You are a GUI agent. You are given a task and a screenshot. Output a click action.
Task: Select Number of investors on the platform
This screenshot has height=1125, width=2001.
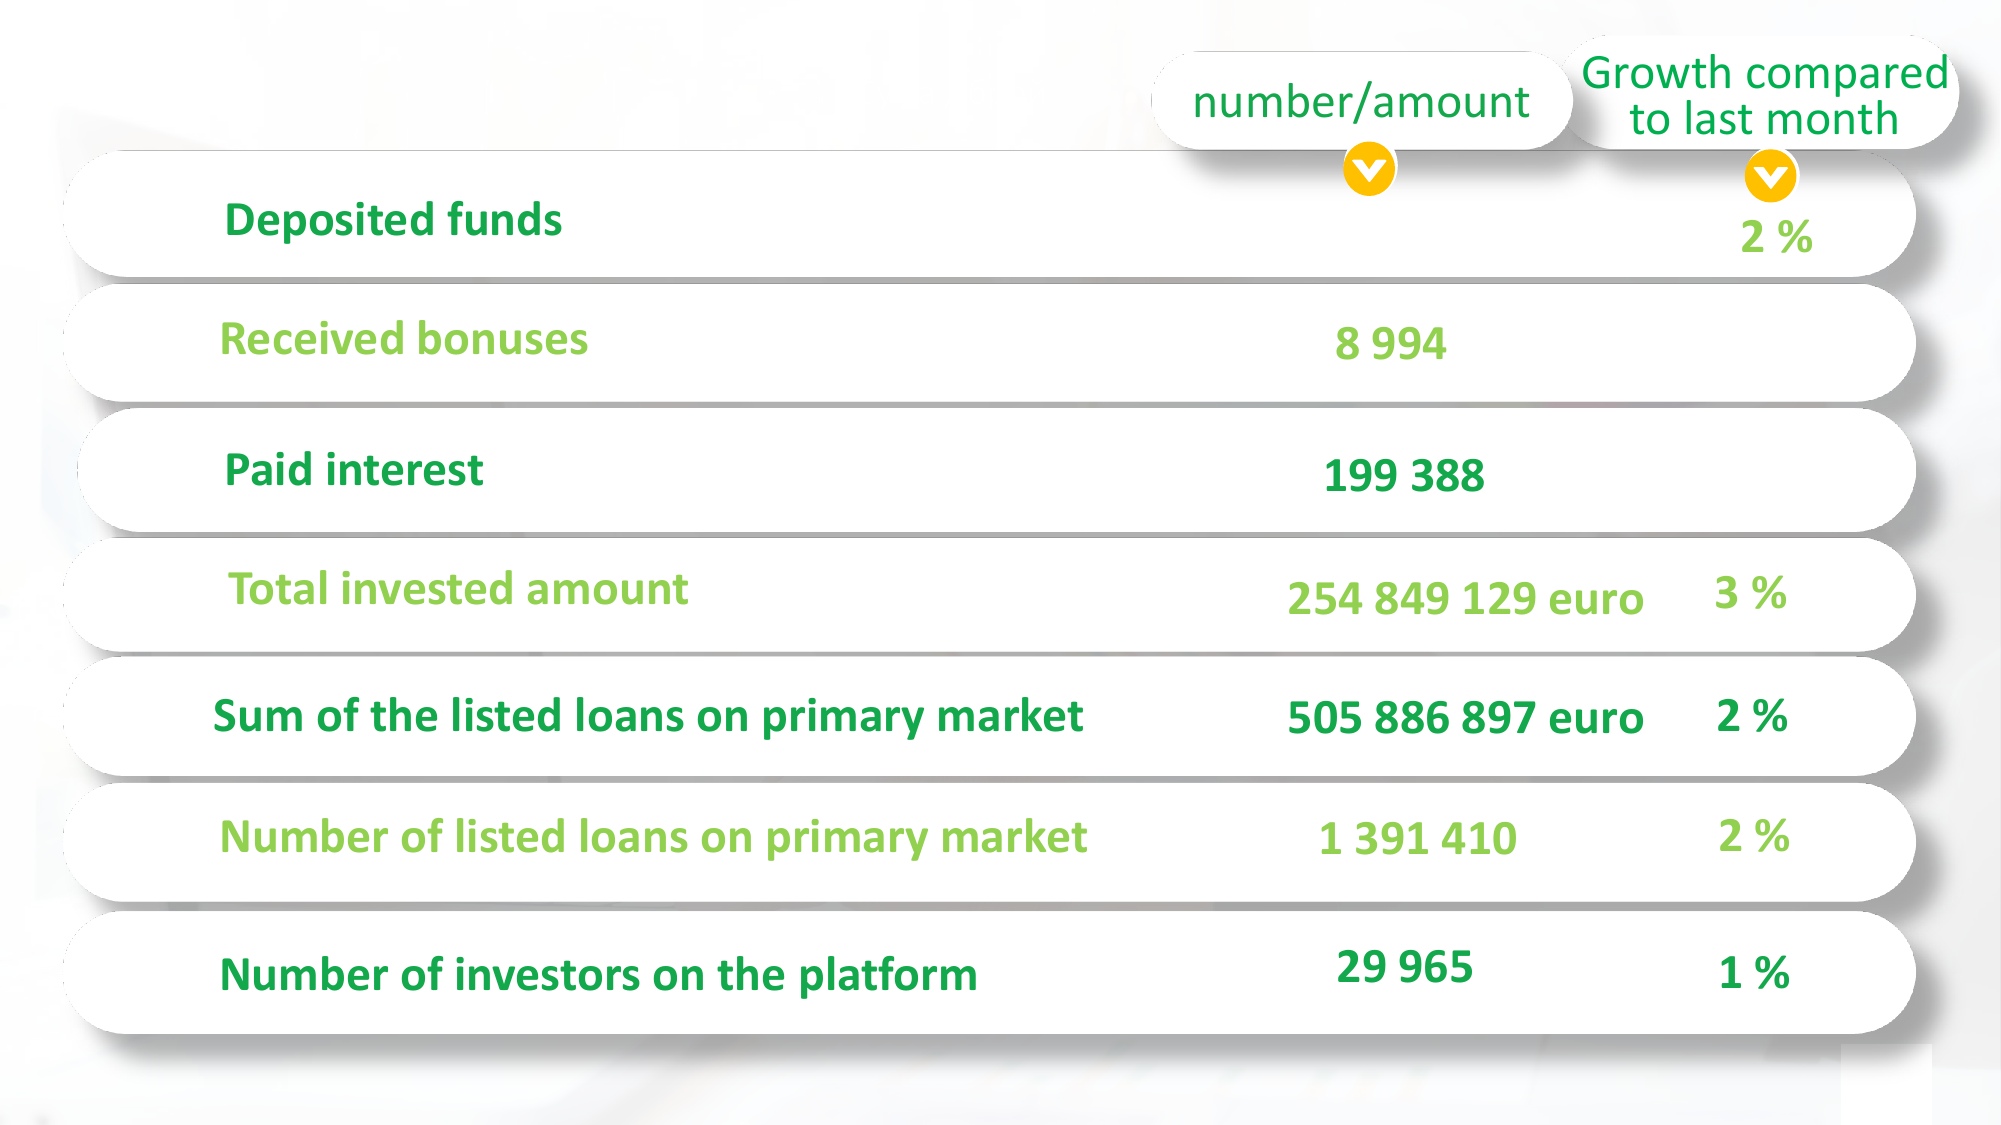click(x=598, y=975)
